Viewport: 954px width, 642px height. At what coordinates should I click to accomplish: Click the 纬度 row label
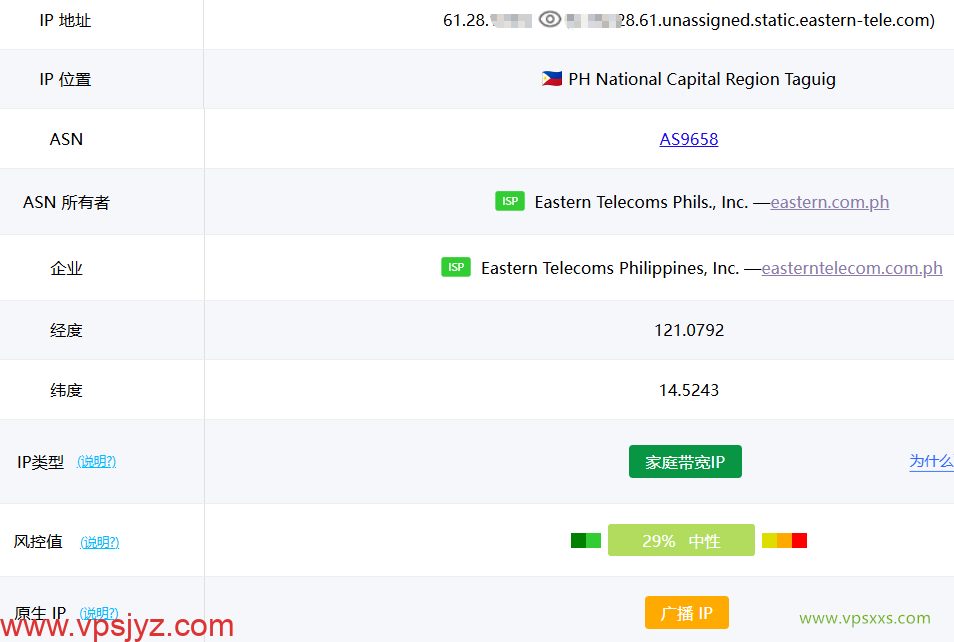pos(66,390)
